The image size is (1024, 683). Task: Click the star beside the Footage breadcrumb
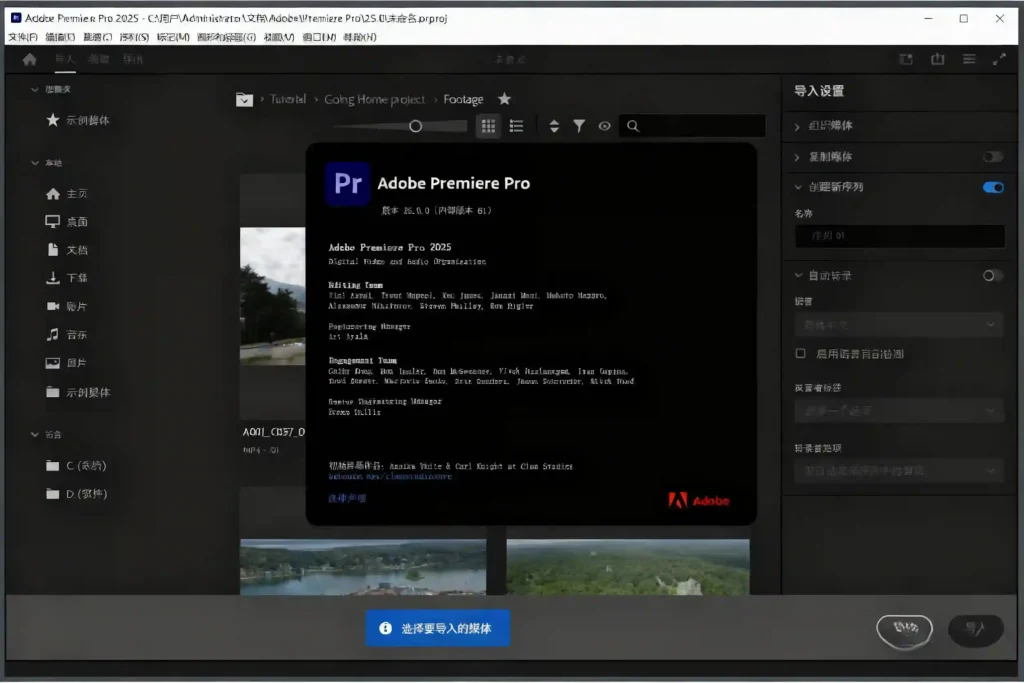(x=505, y=99)
